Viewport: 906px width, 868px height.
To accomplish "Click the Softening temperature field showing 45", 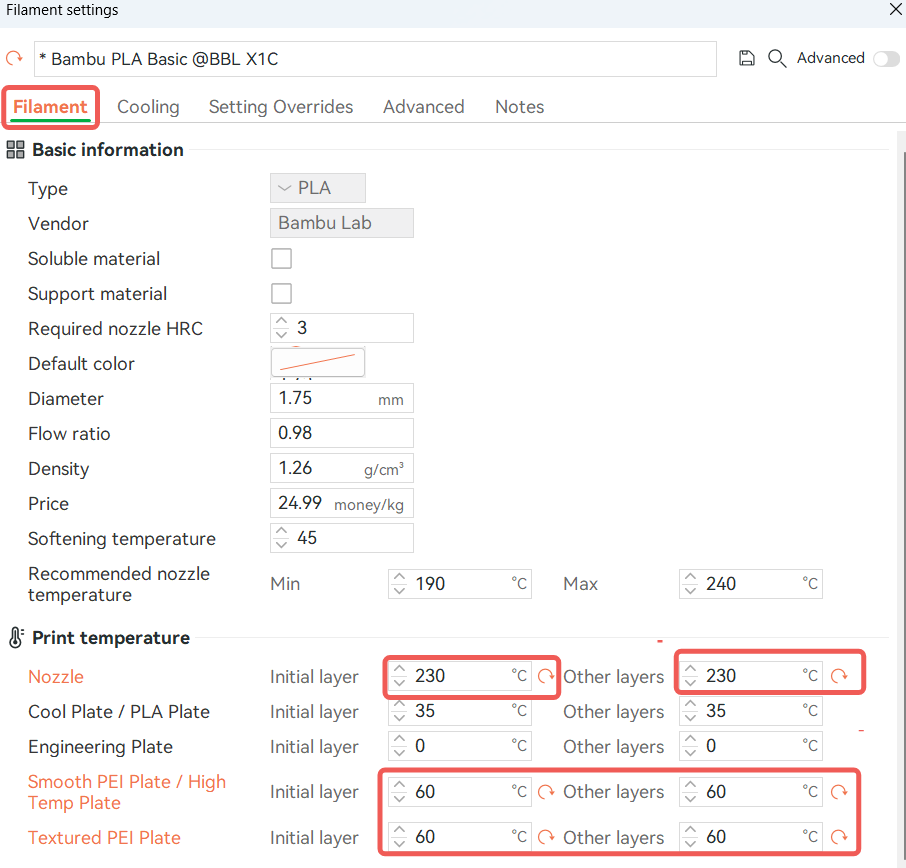I will pos(341,538).
